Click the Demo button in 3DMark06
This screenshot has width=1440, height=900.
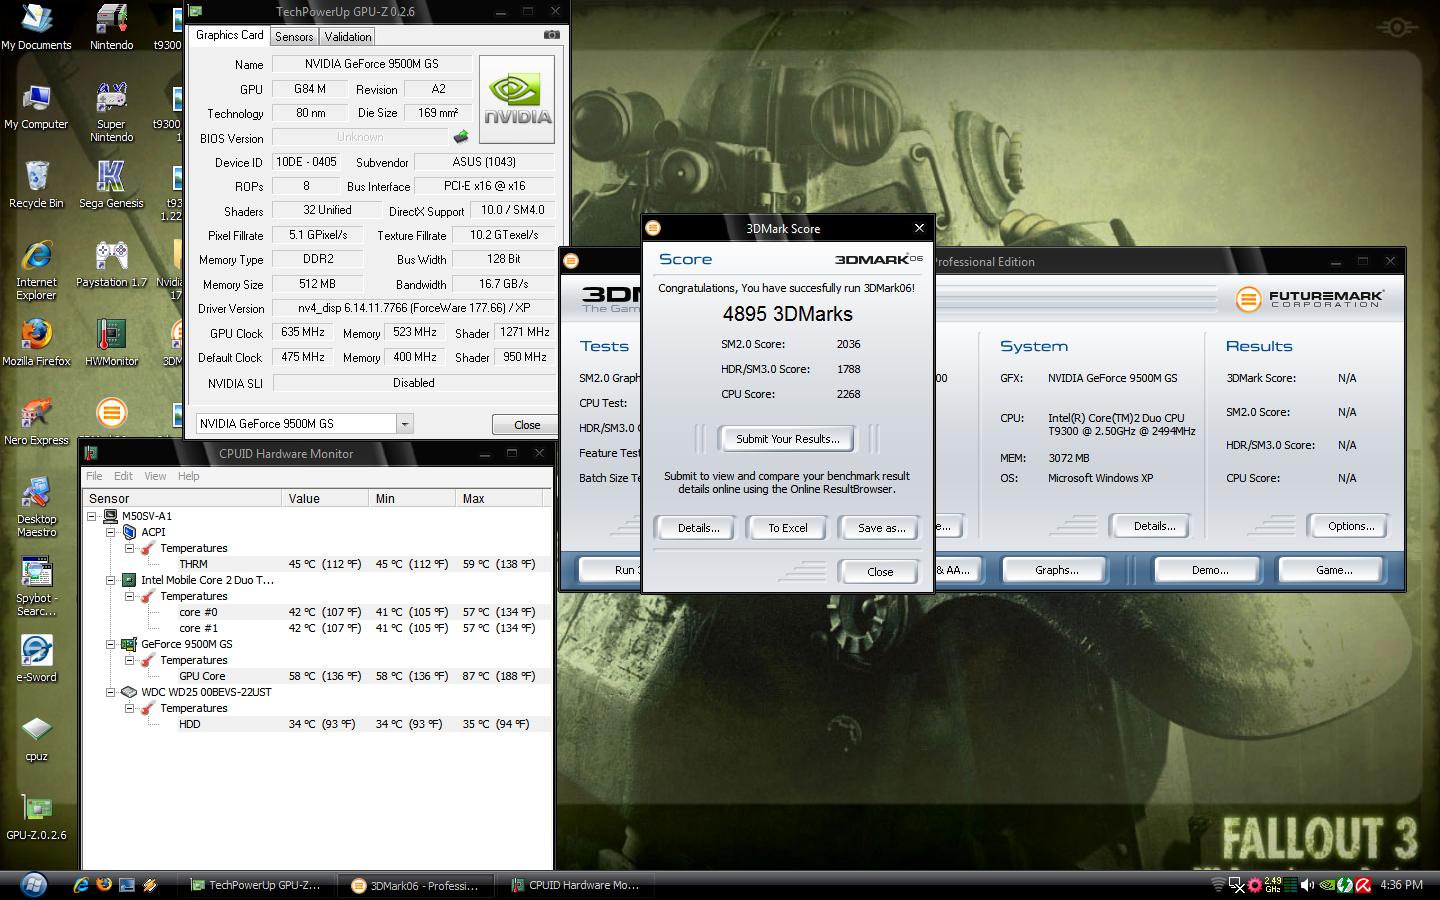click(1209, 570)
